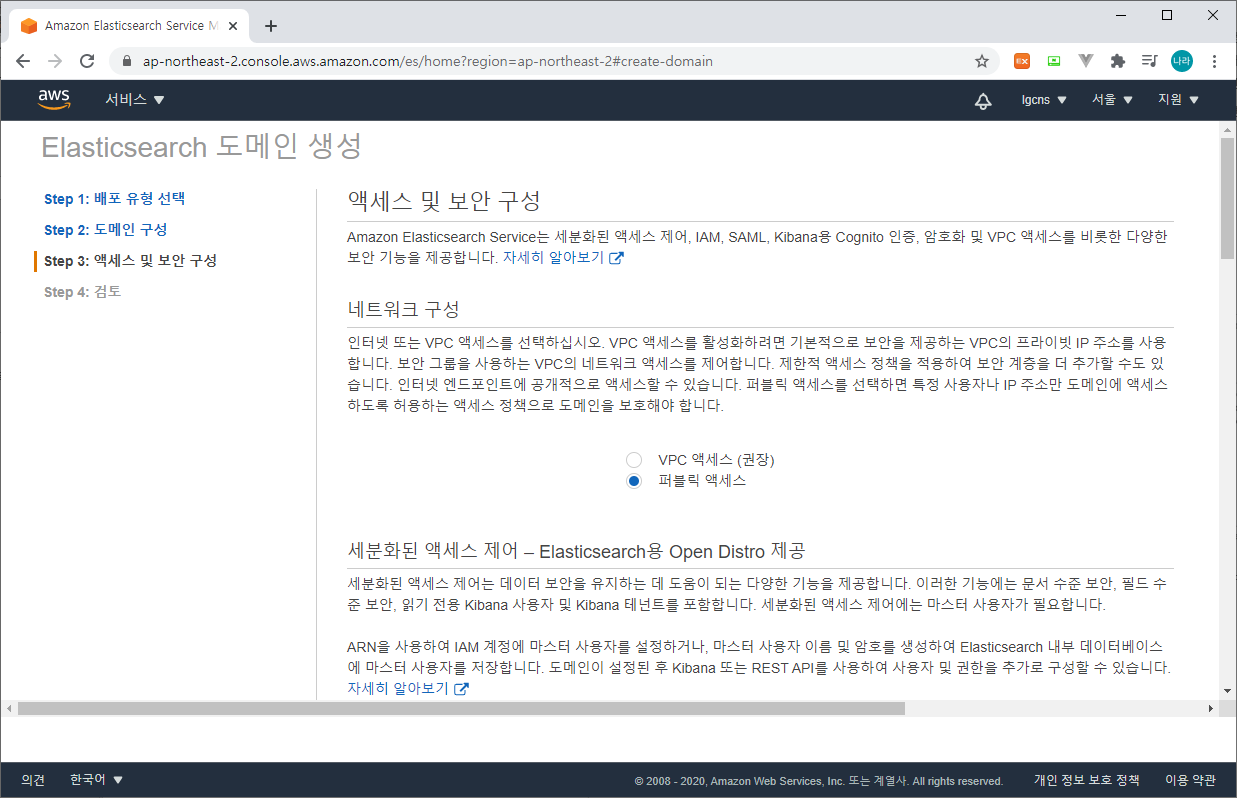Click the 액세스 및 보안 구성 heading
This screenshot has width=1237, height=798.
[444, 200]
